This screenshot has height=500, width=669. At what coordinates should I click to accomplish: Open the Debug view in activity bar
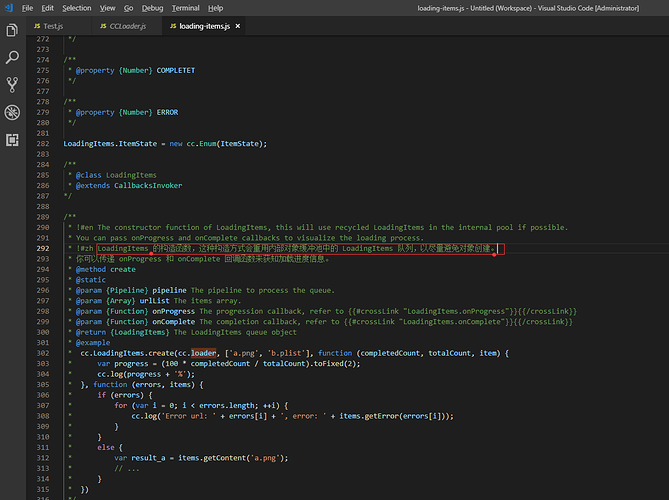(x=12, y=112)
